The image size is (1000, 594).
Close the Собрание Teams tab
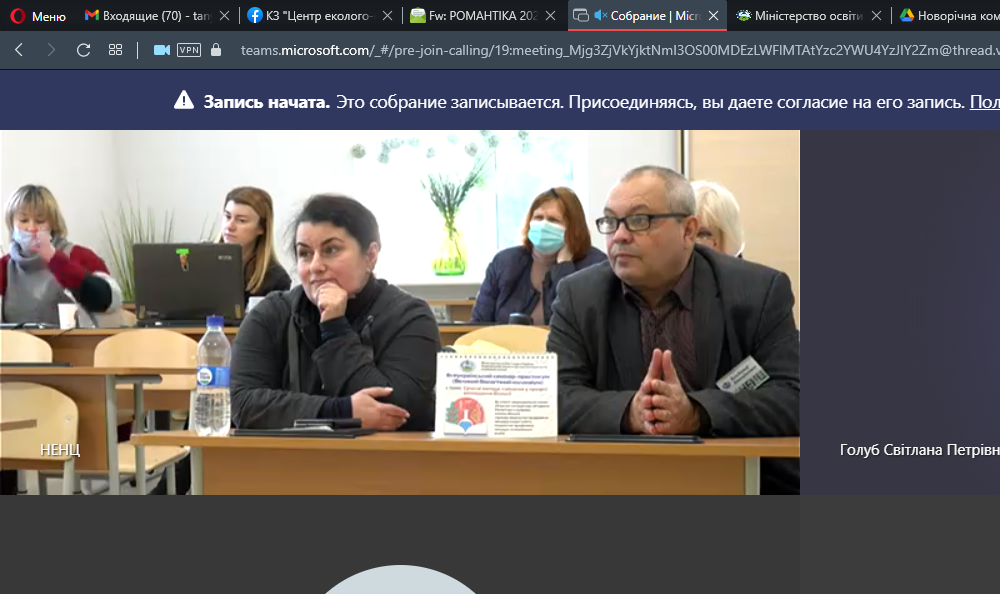[714, 15]
